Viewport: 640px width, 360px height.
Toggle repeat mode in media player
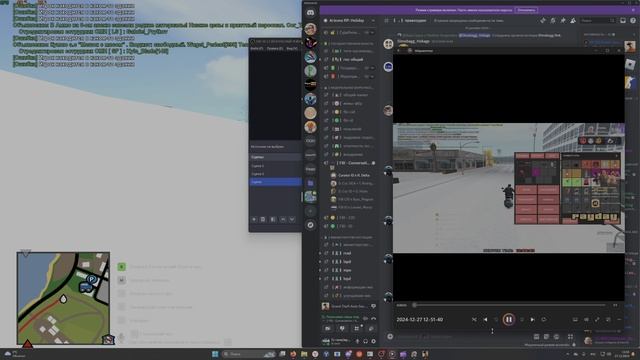click(x=544, y=320)
